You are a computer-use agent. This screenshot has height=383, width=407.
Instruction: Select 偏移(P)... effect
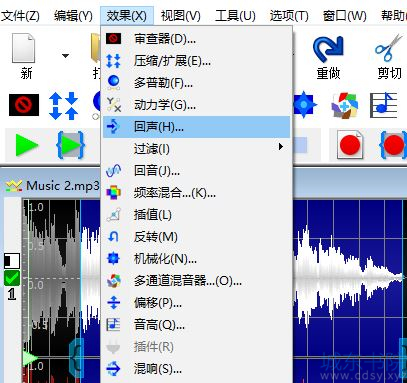pyautogui.click(x=196, y=303)
